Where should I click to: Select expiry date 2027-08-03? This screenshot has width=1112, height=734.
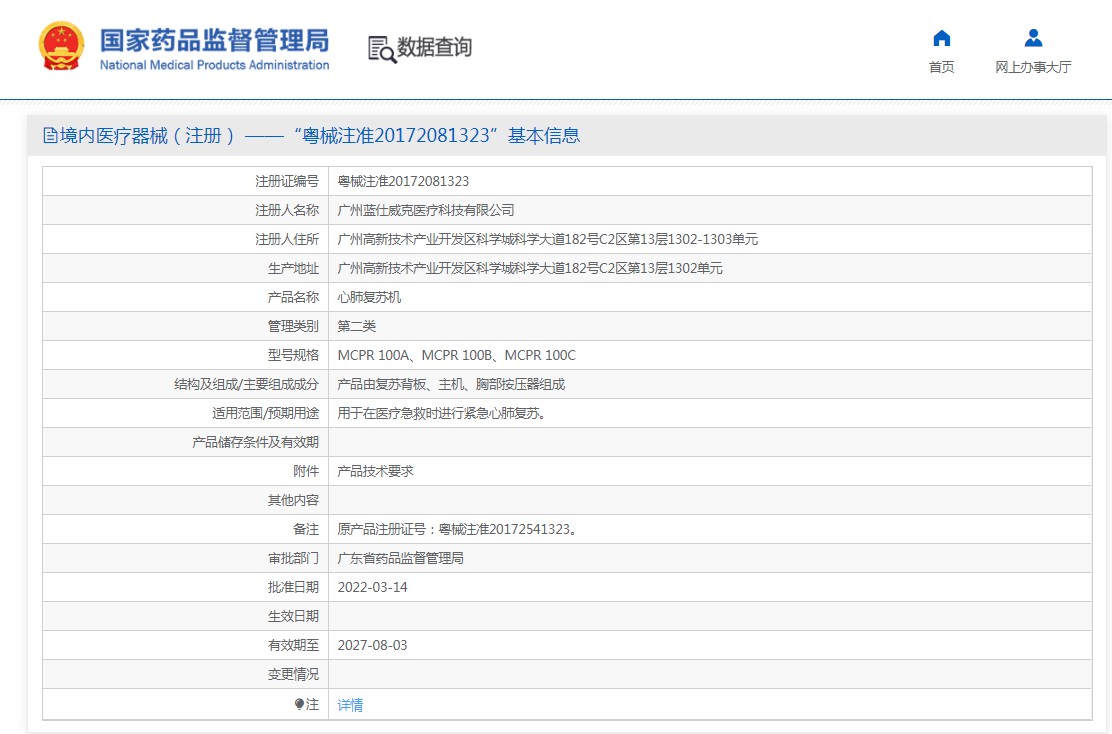372,645
